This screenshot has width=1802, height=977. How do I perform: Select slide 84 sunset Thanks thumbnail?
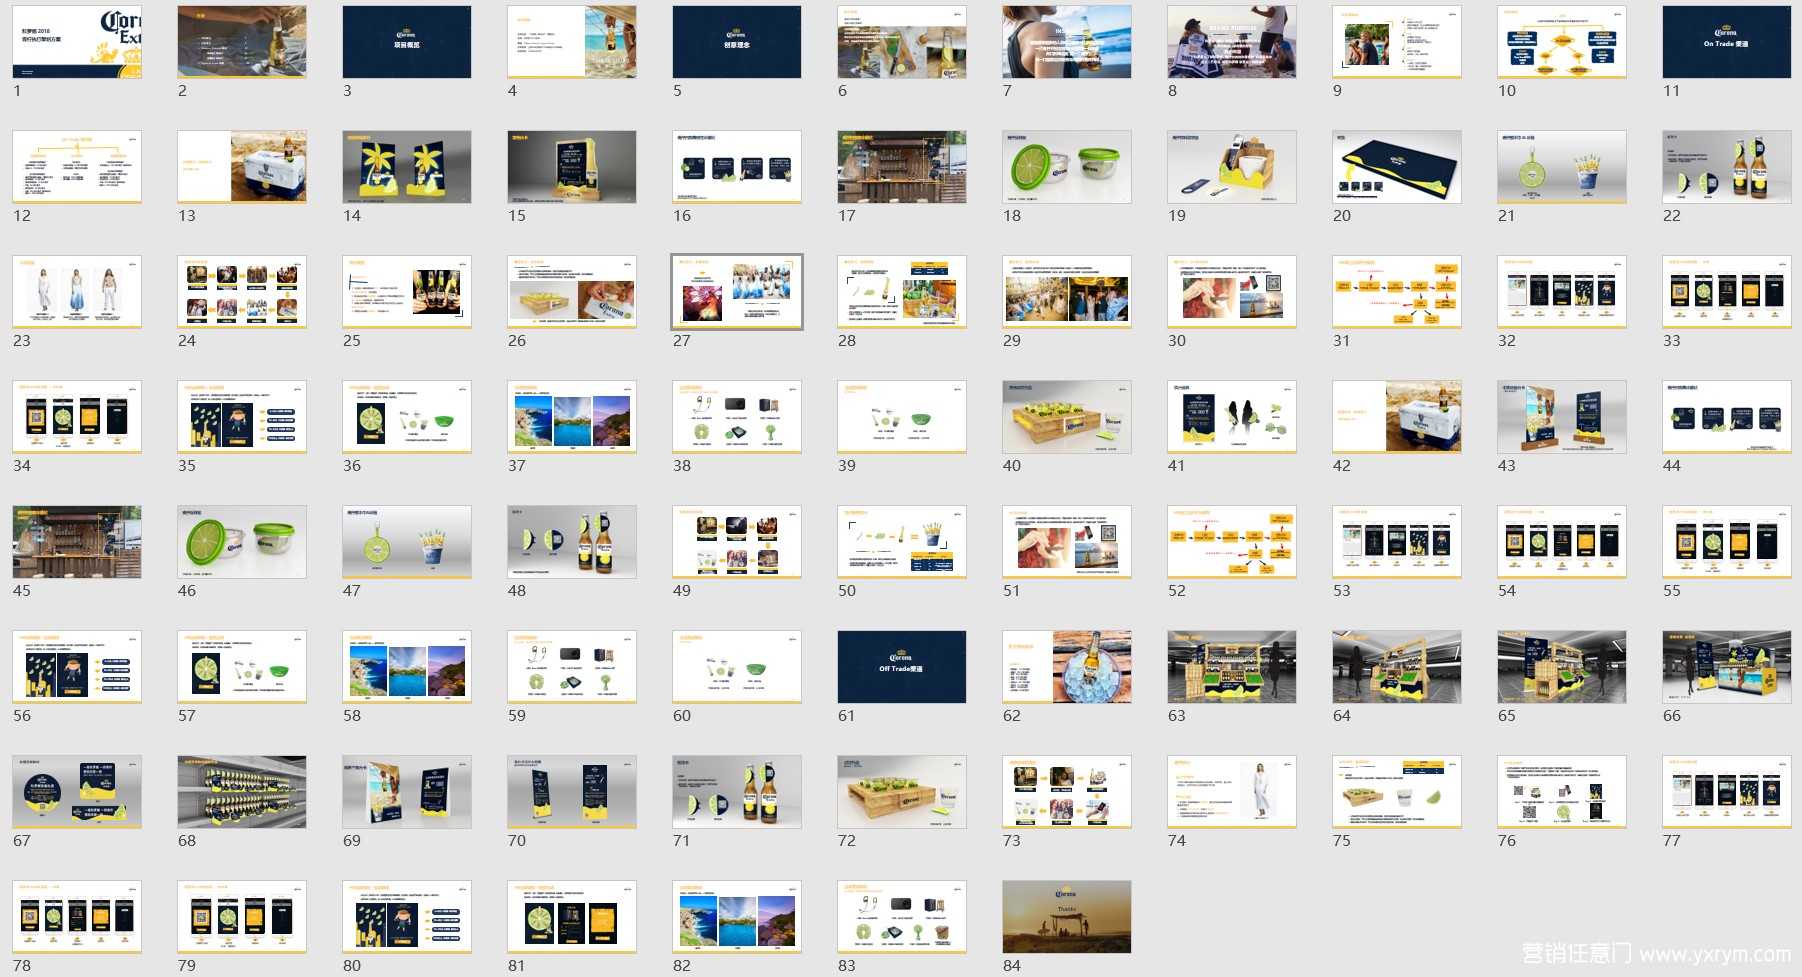coord(1067,917)
